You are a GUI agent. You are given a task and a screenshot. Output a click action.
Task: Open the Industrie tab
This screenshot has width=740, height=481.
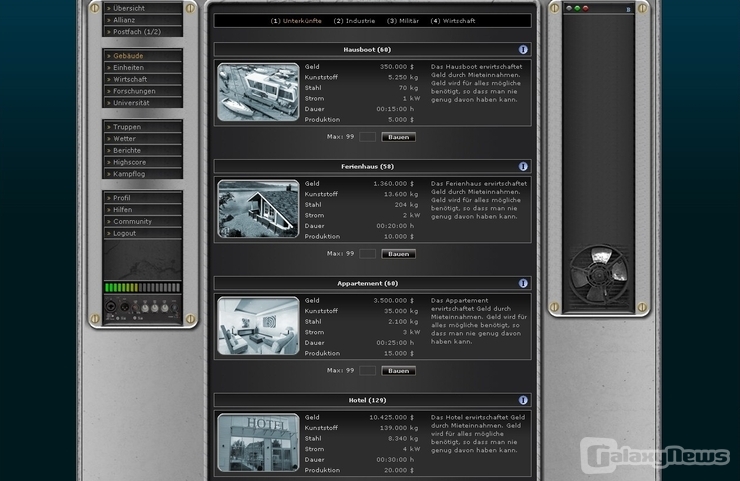pos(354,20)
